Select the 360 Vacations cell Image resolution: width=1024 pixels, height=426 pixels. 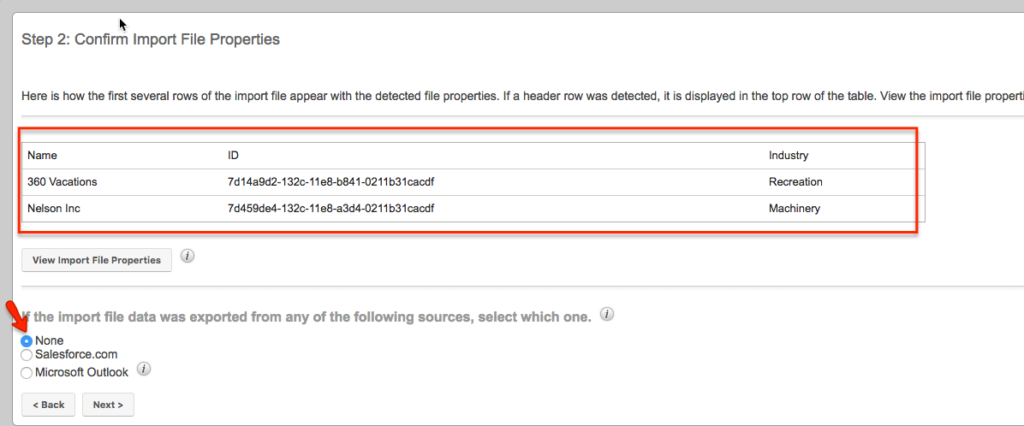click(62, 182)
